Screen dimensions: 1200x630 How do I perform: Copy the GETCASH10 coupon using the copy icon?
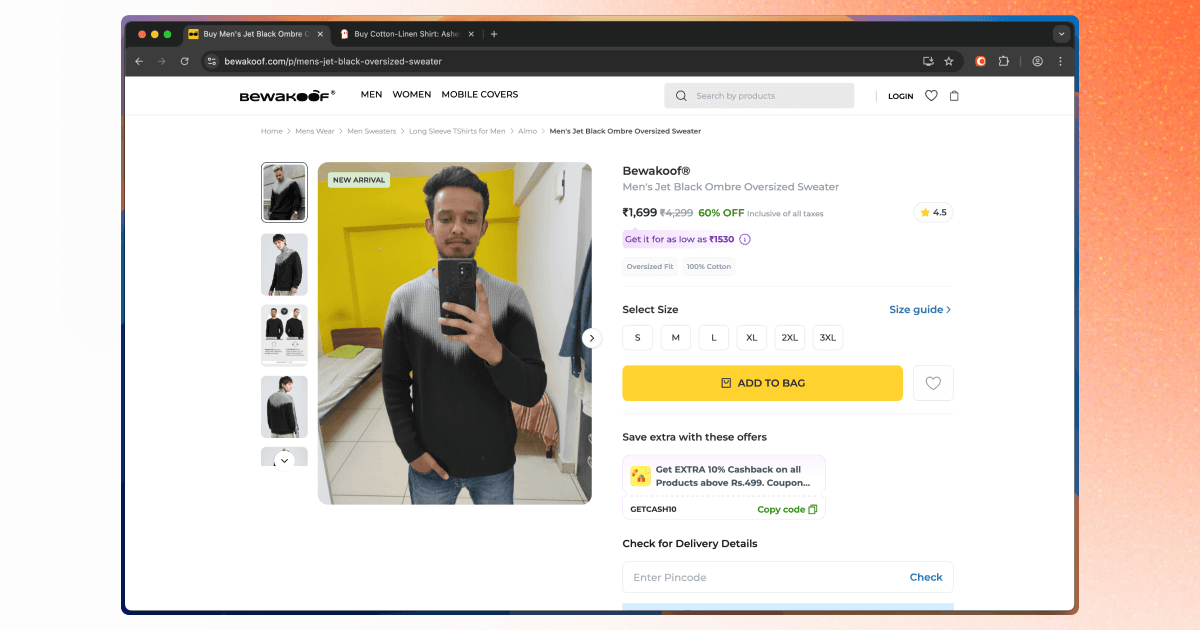coord(812,509)
